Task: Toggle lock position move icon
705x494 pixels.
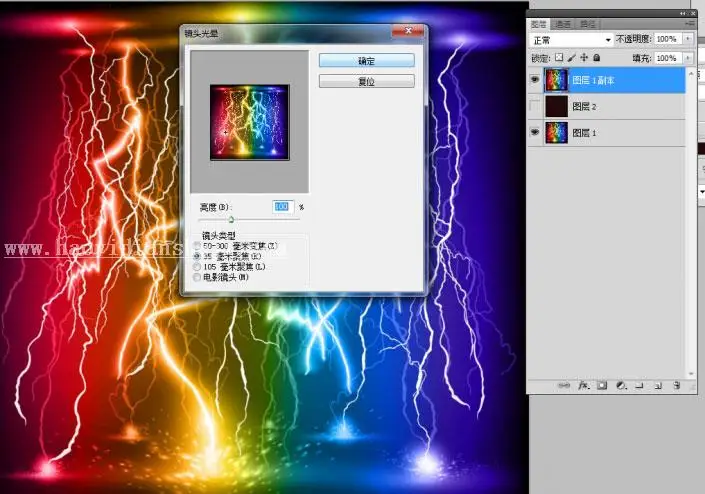Action: tap(584, 58)
